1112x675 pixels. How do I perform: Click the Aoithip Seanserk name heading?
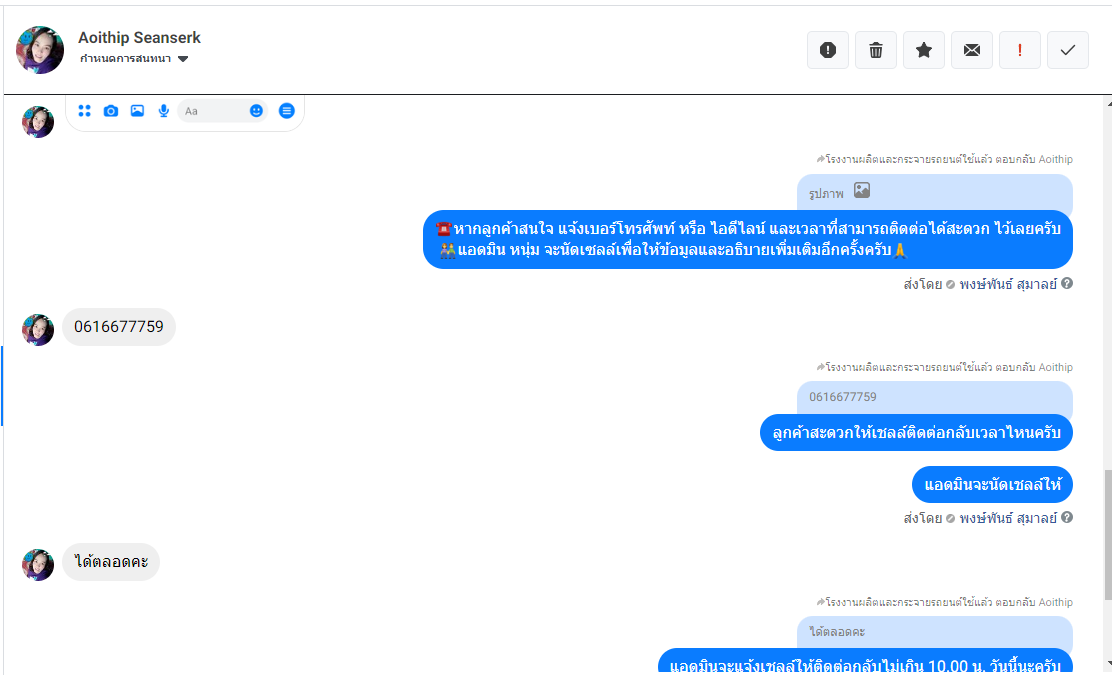(x=139, y=38)
